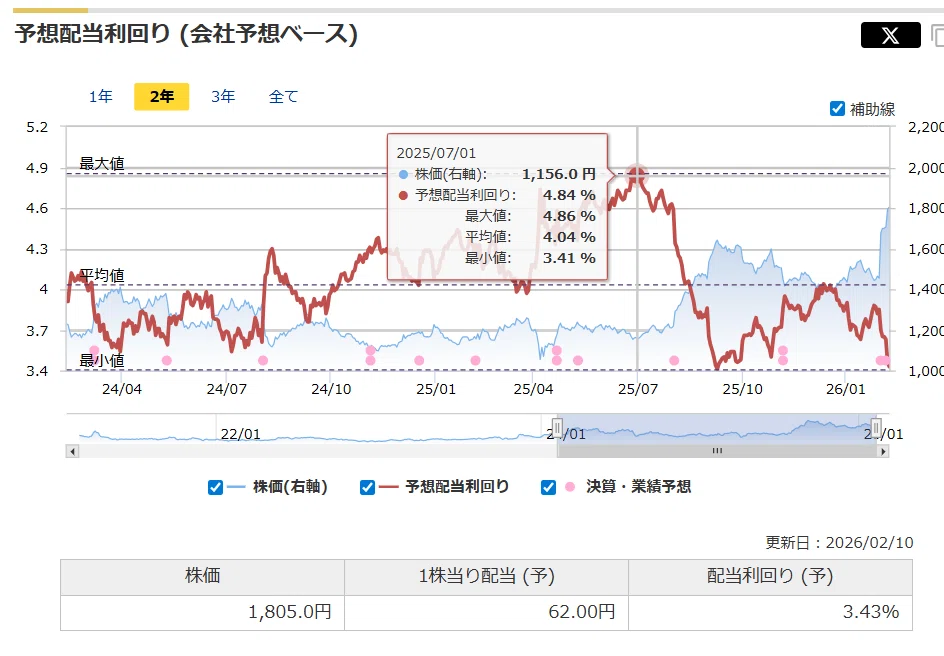Click the 1株当り配当 (予) table header
This screenshot has height=656, width=944.
click(x=486, y=577)
